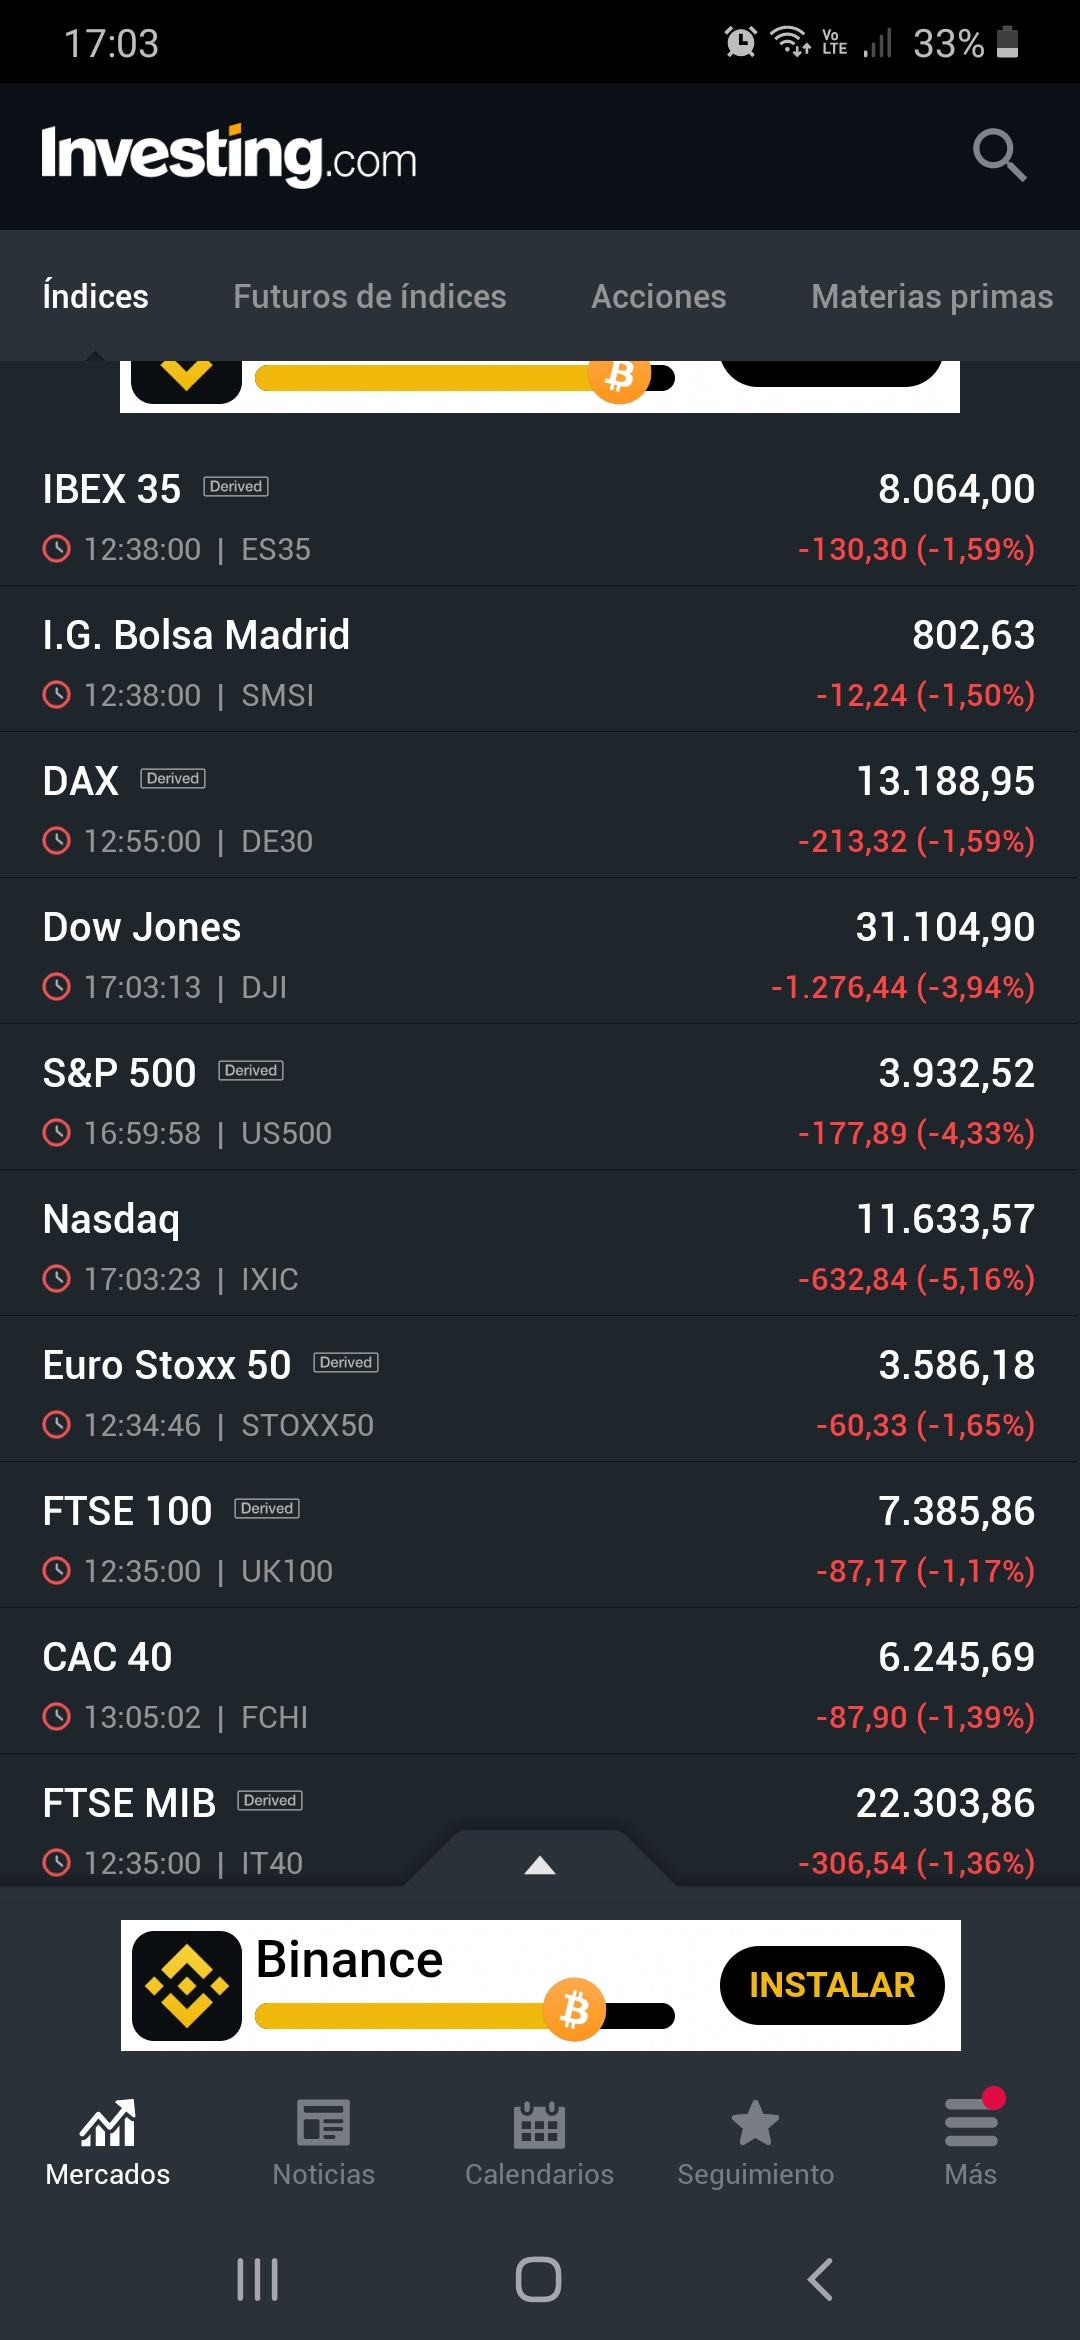Tap the INSTALAR button
This screenshot has width=1080, height=2340.
click(832, 1985)
